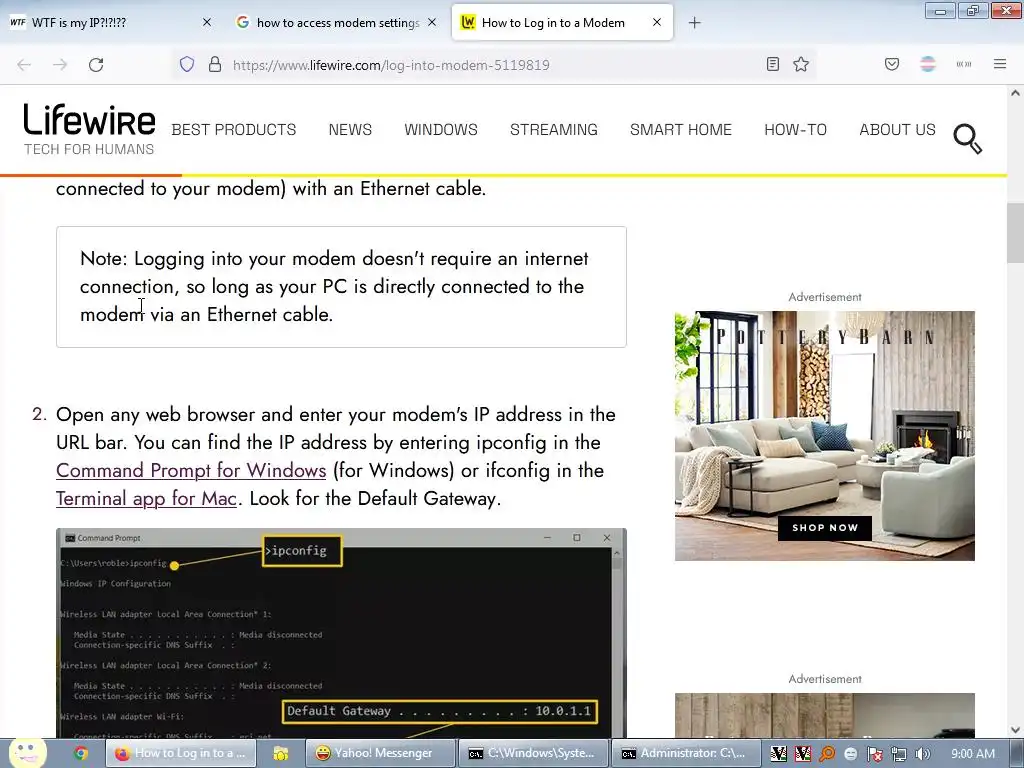
Task: Reload the Lifewire page
Action: [96, 65]
